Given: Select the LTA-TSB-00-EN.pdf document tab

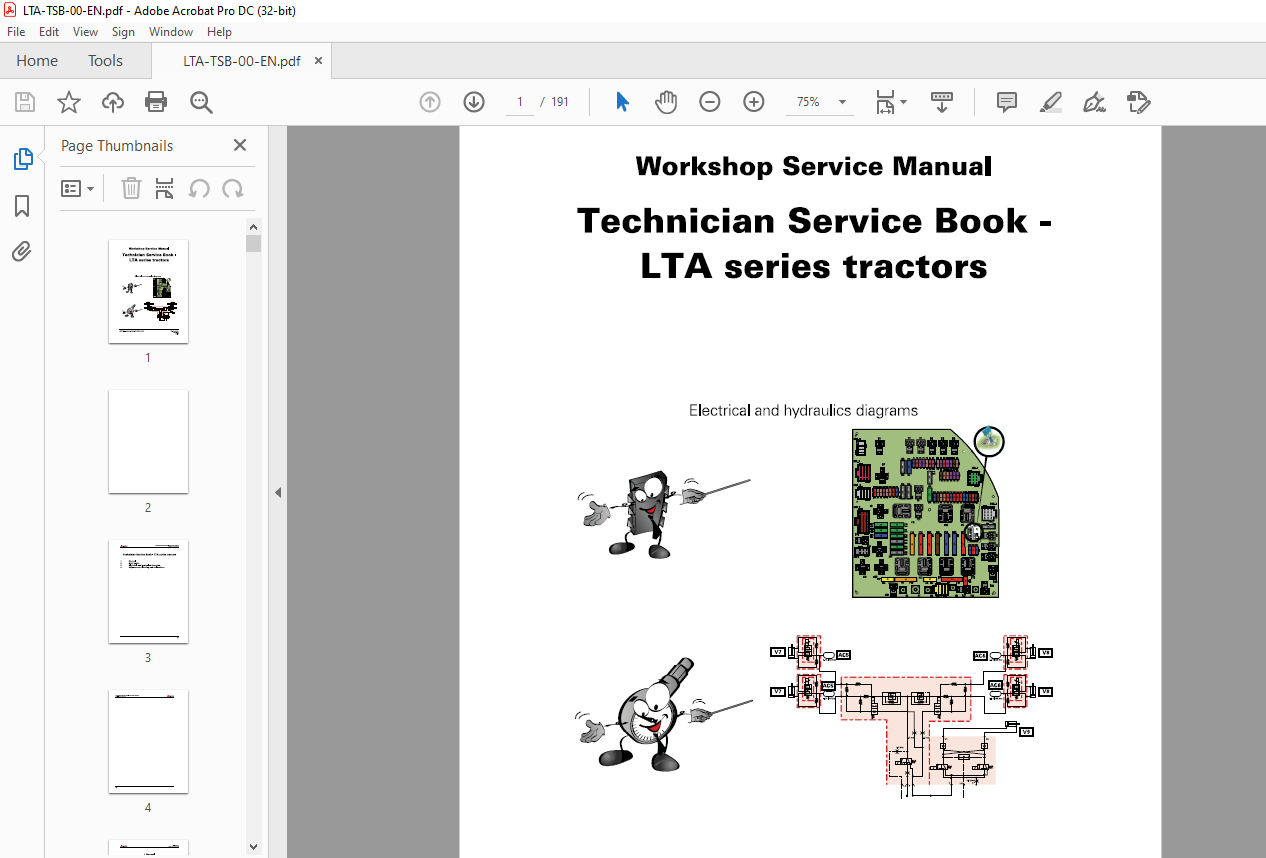Looking at the screenshot, I should (x=241, y=61).
